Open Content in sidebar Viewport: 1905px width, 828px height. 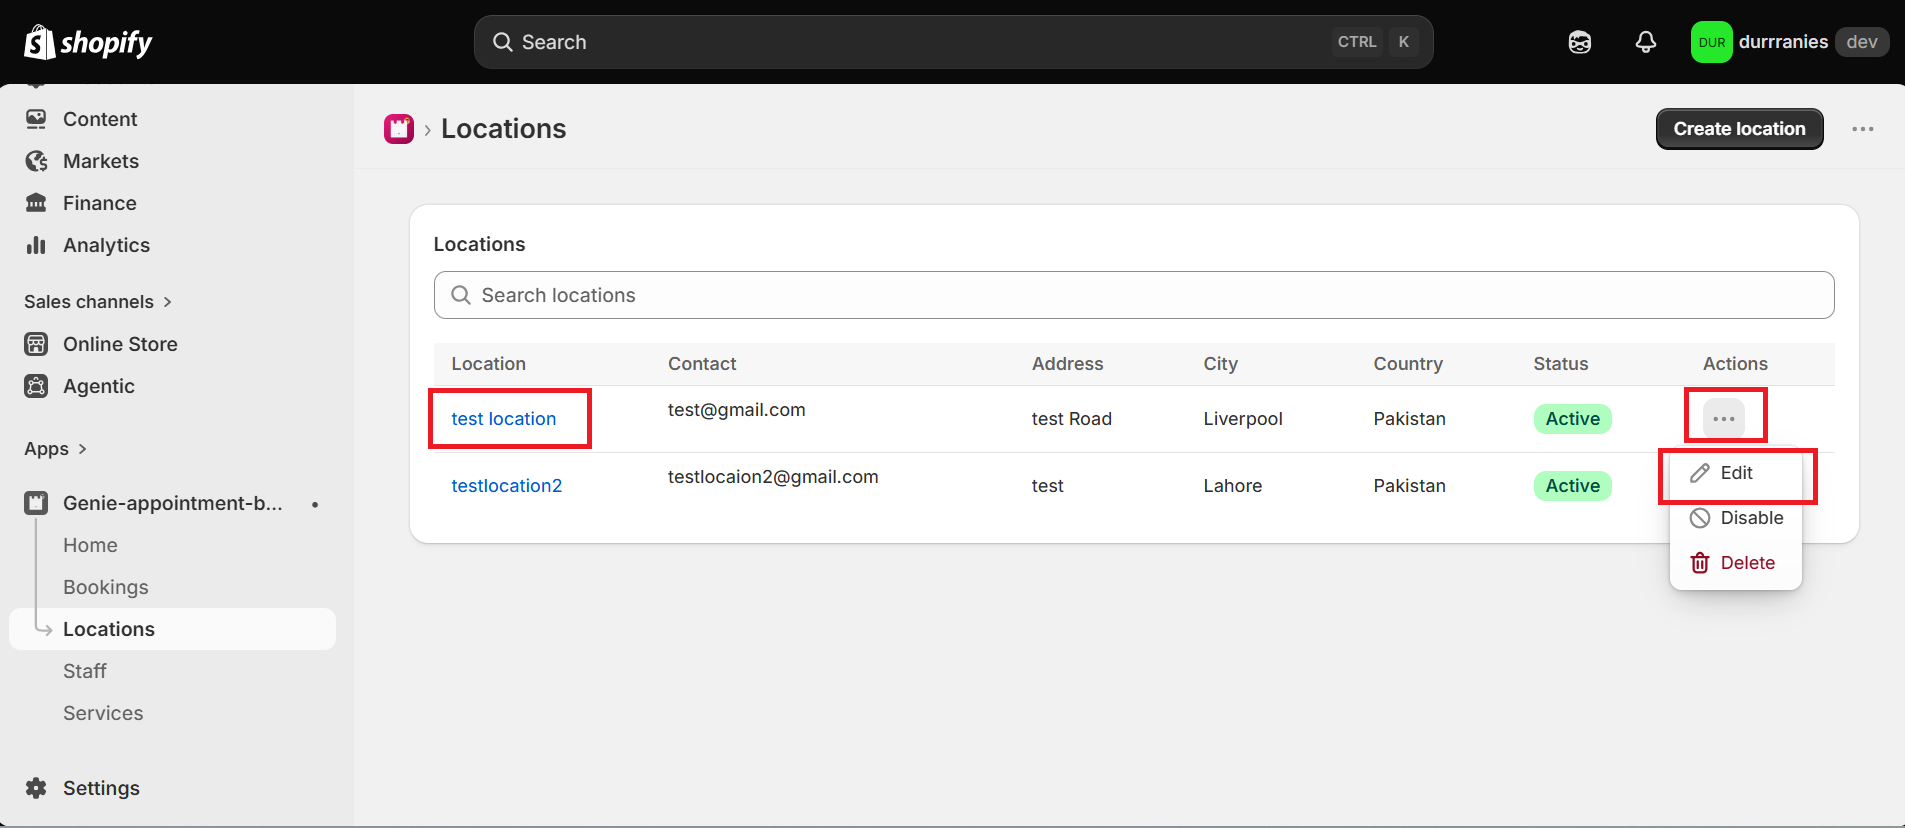[x=100, y=119]
